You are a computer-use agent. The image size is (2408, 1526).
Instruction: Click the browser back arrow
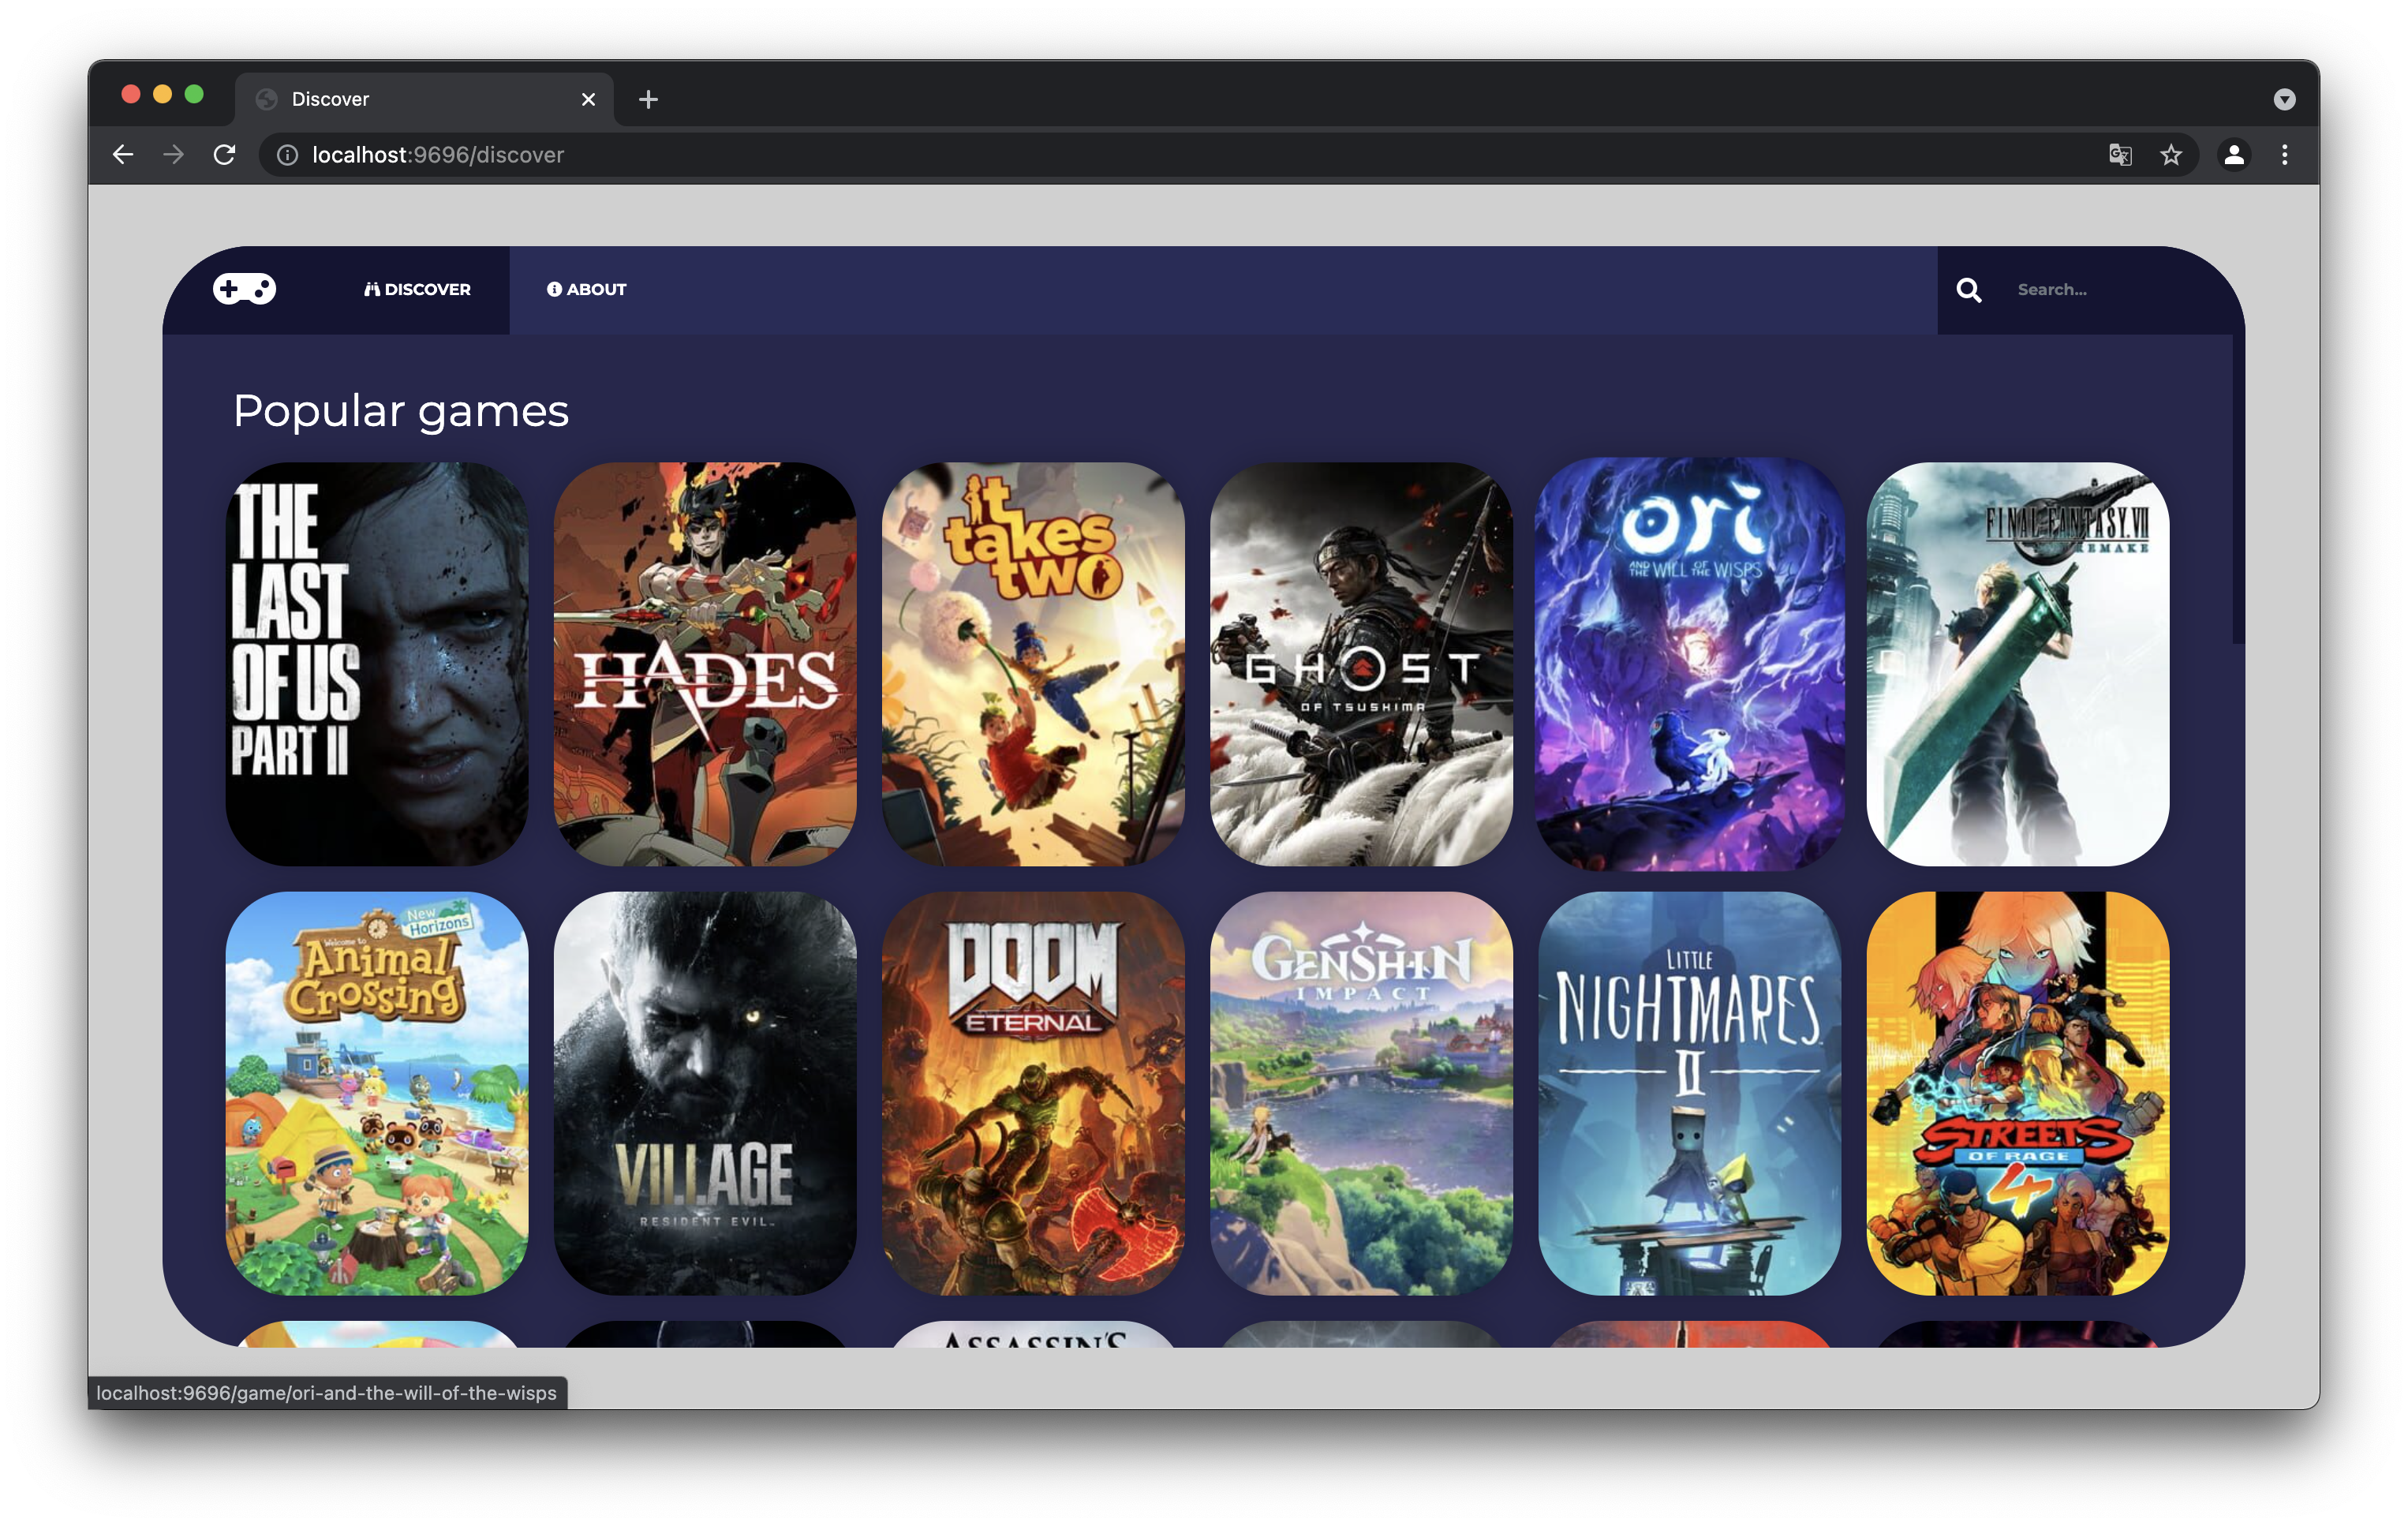point(123,155)
